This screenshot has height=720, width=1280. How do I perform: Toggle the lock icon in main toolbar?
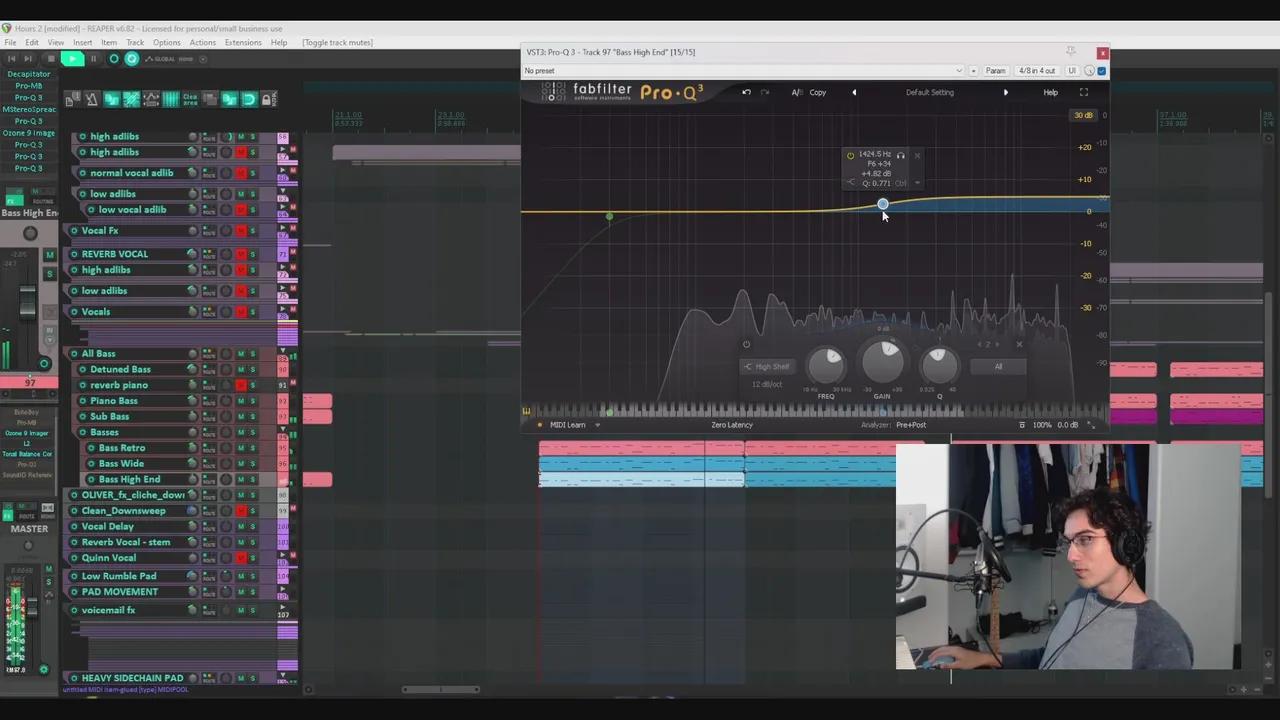coord(267,99)
